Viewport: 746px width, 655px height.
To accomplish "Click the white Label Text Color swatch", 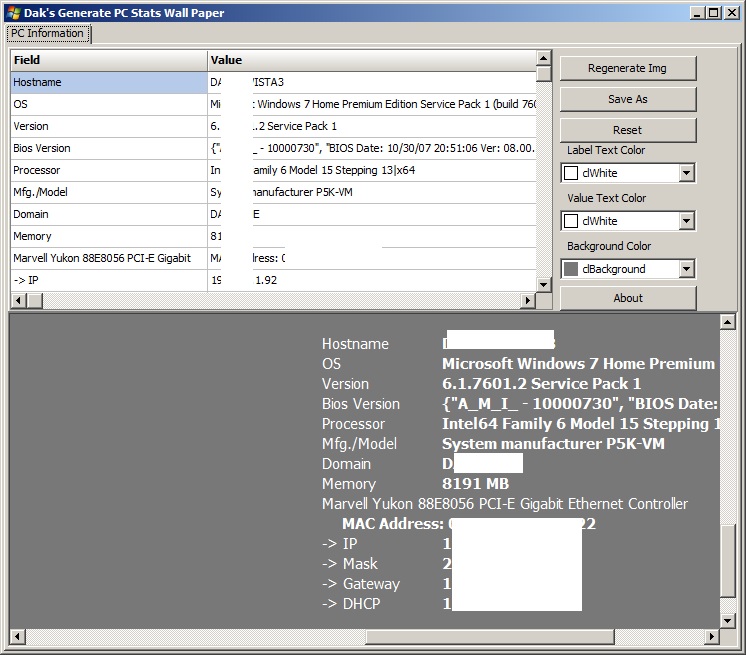I will 572,173.
